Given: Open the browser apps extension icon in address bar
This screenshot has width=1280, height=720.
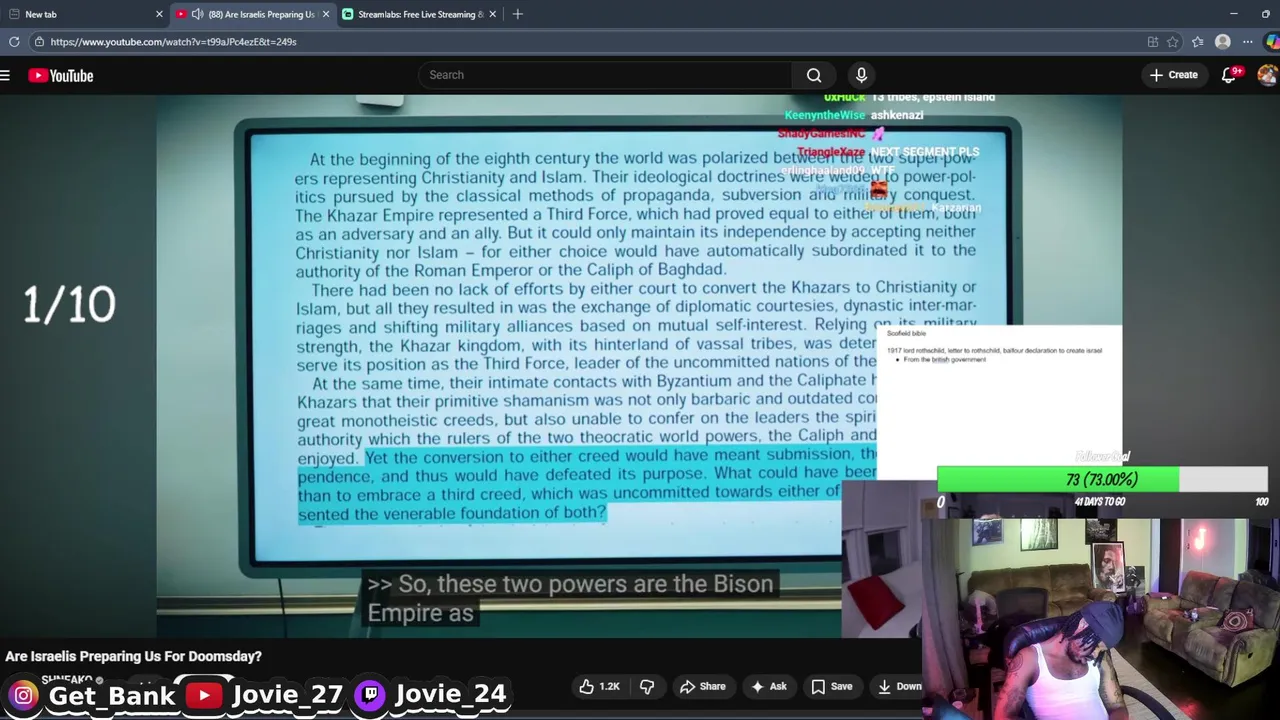Looking at the screenshot, I should (1153, 42).
